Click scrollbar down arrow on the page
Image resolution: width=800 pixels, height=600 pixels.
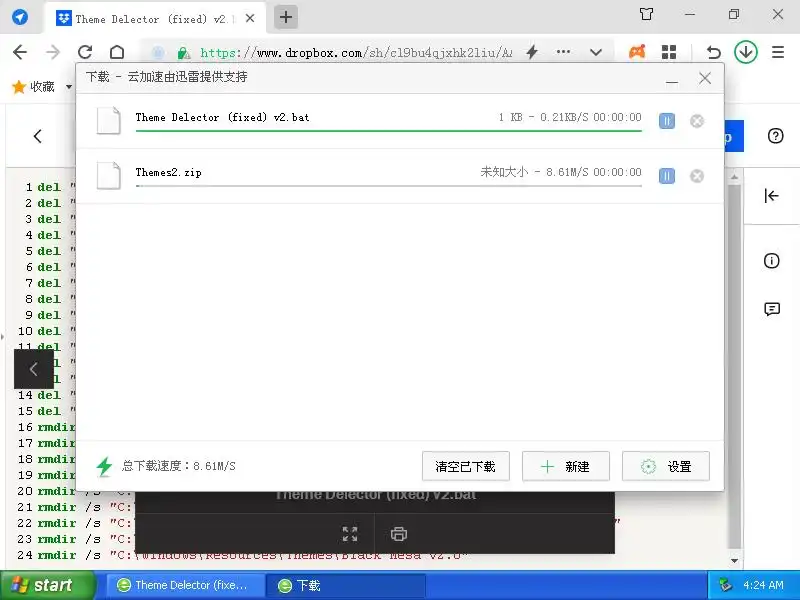(x=734, y=561)
